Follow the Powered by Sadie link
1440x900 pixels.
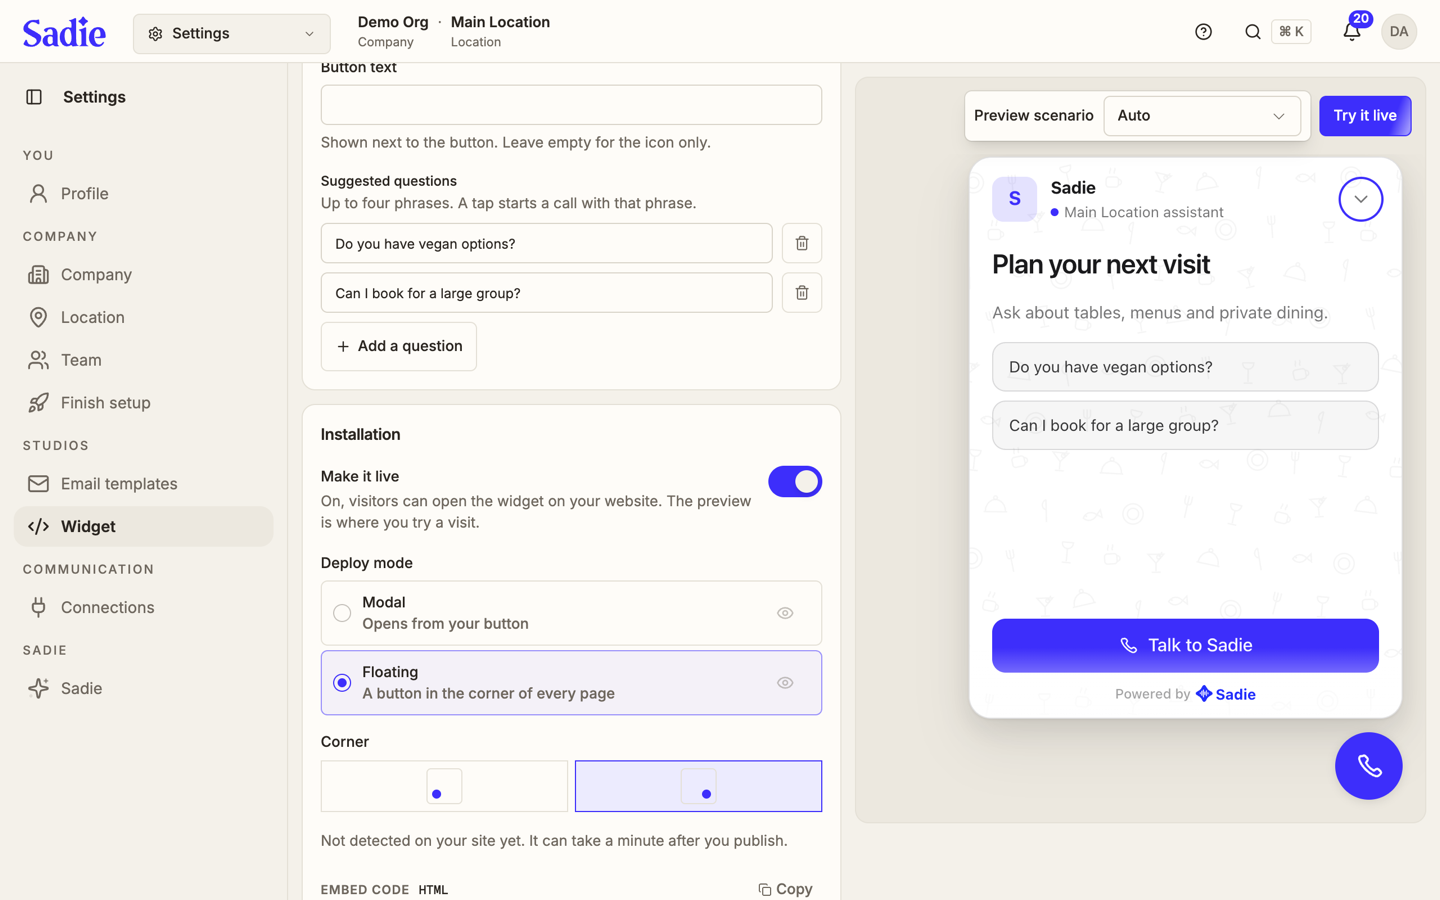point(1185,694)
